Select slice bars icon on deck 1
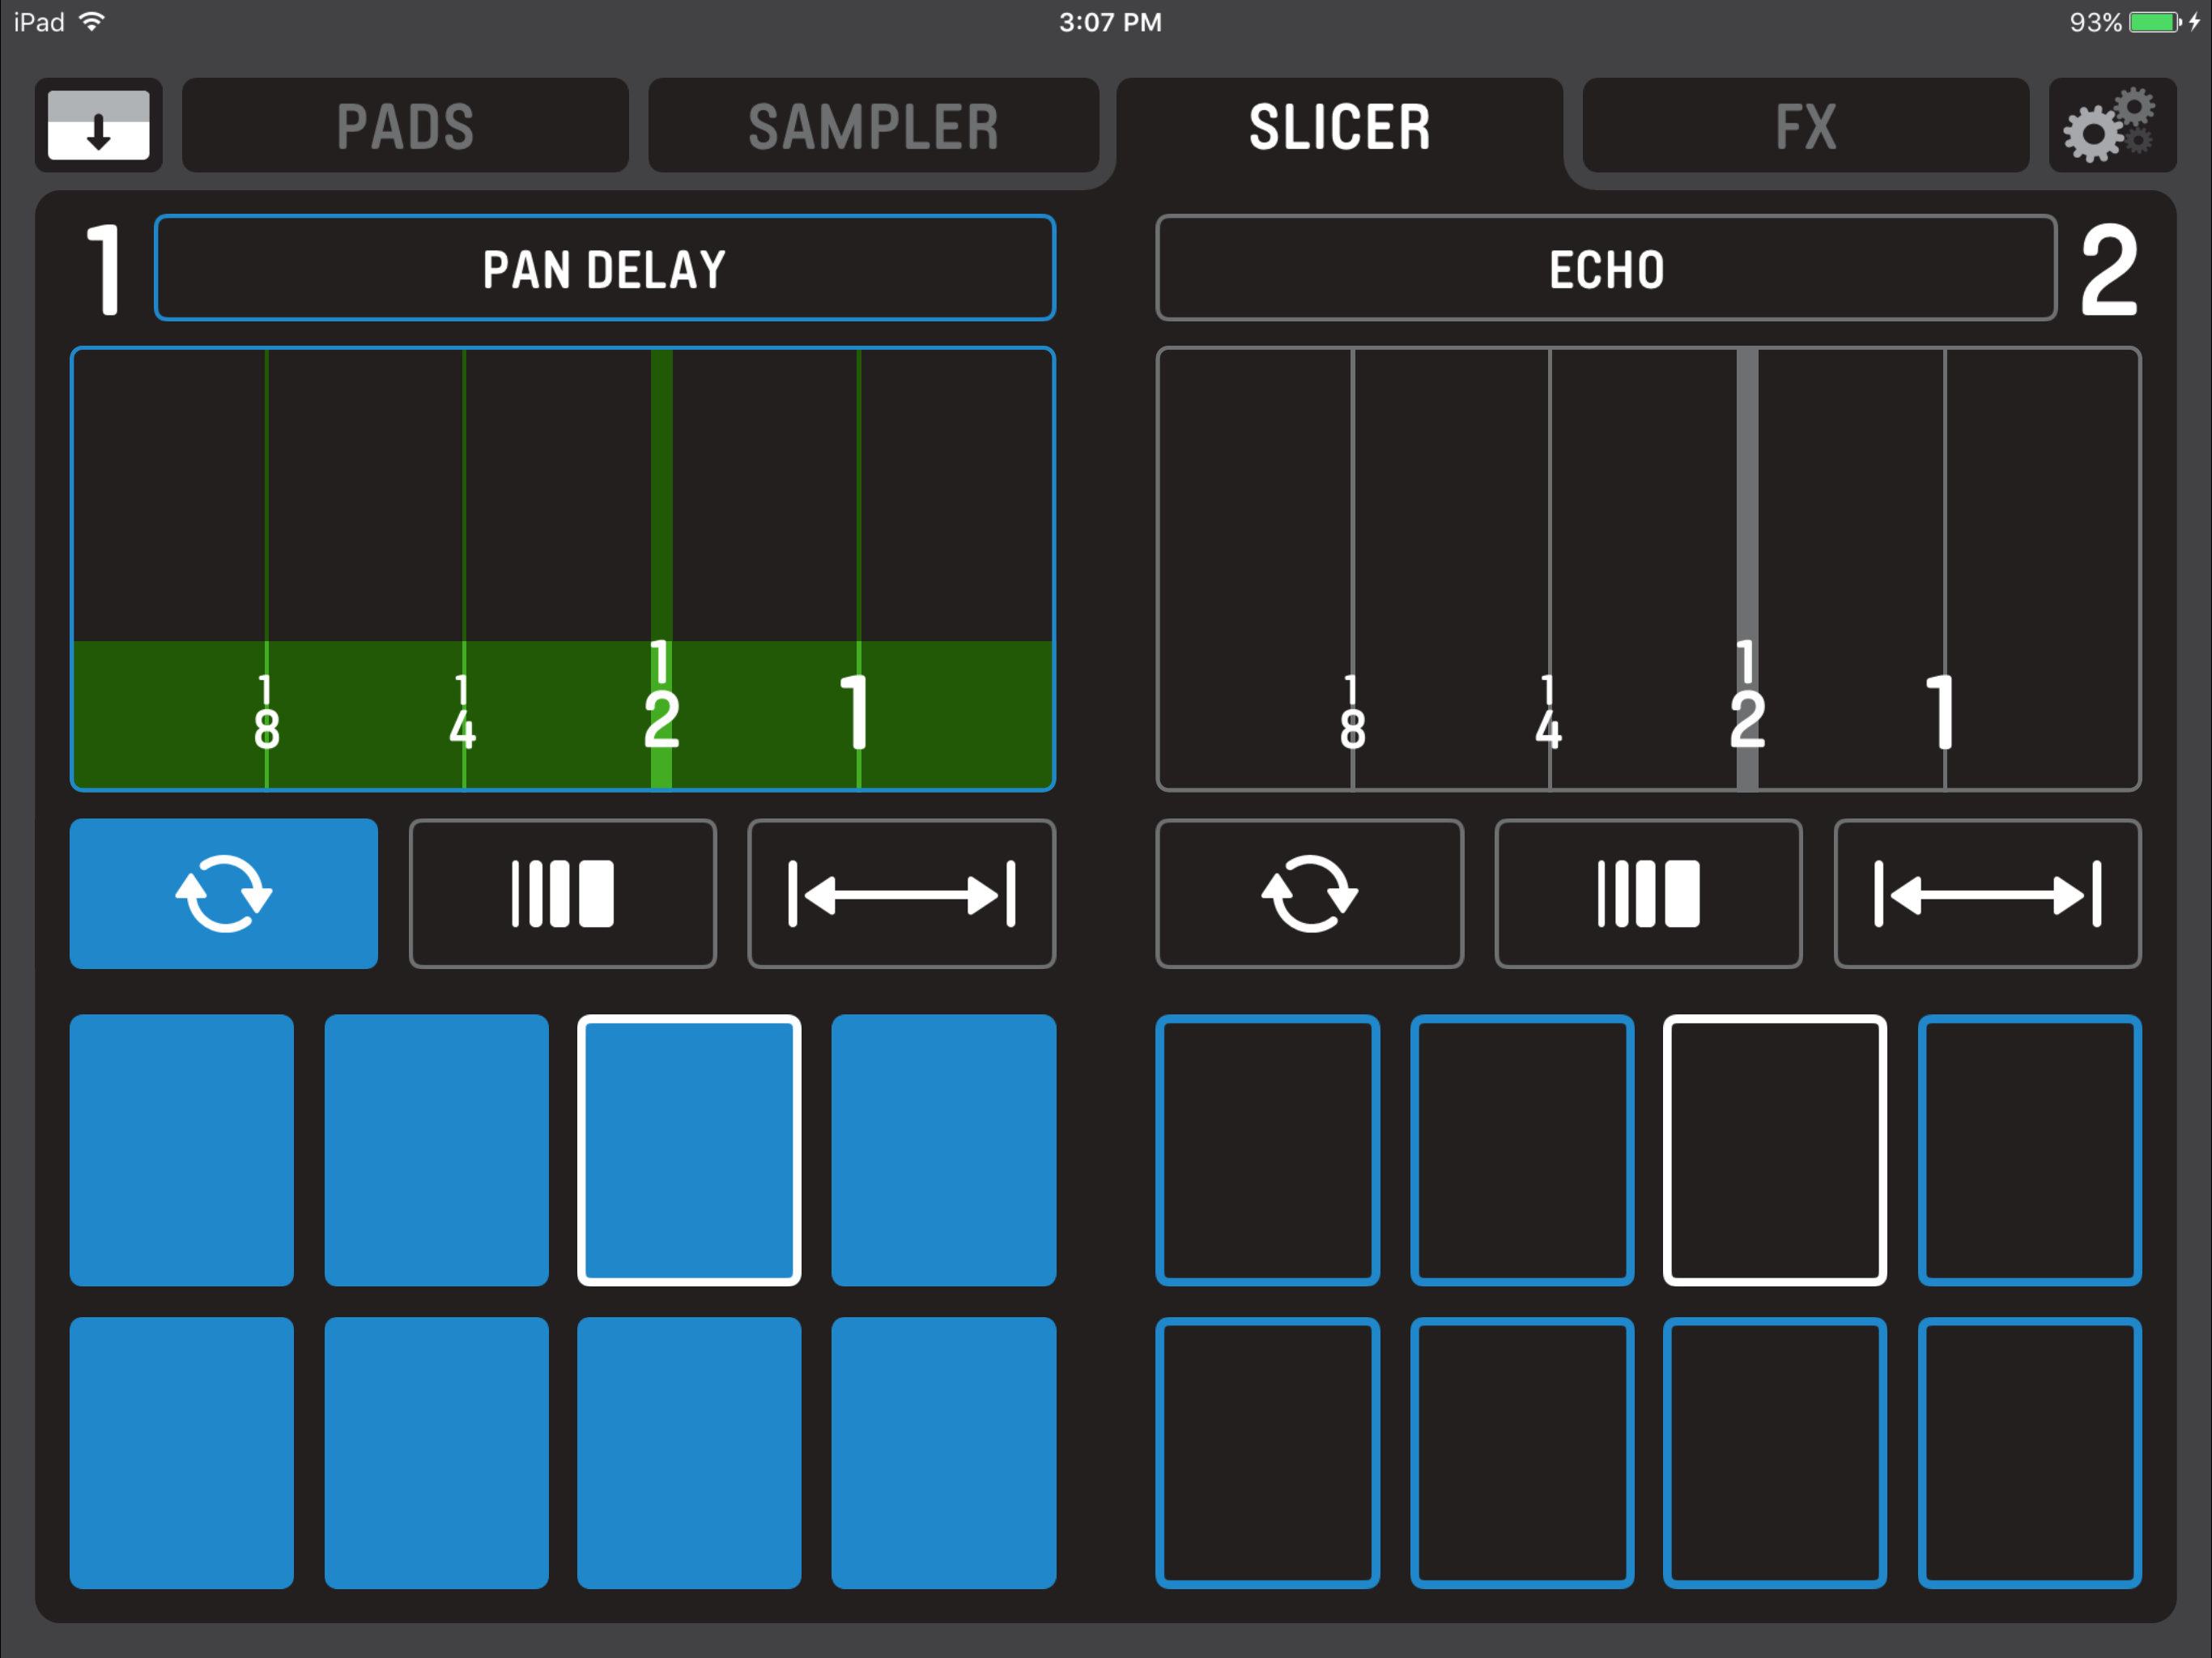The width and height of the screenshot is (2212, 1658). point(562,893)
